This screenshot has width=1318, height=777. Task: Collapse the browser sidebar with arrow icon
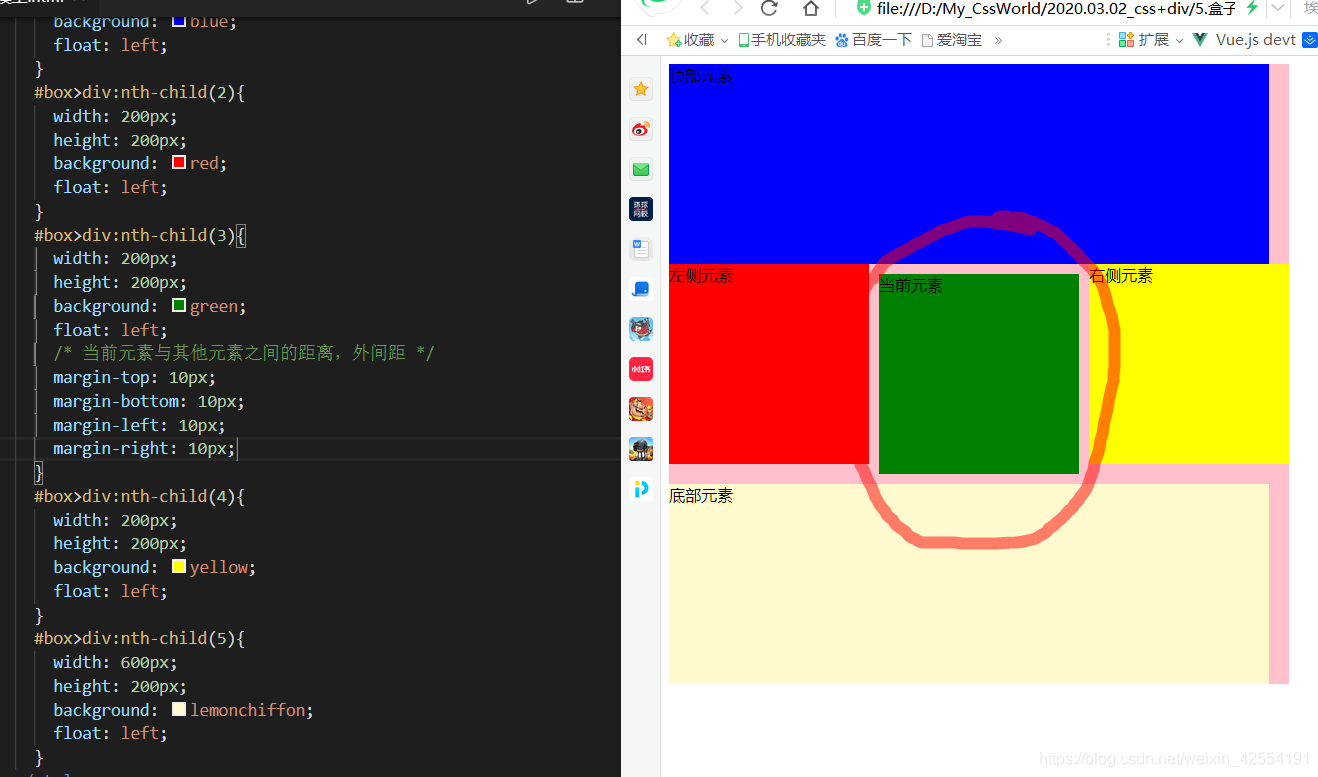click(642, 40)
